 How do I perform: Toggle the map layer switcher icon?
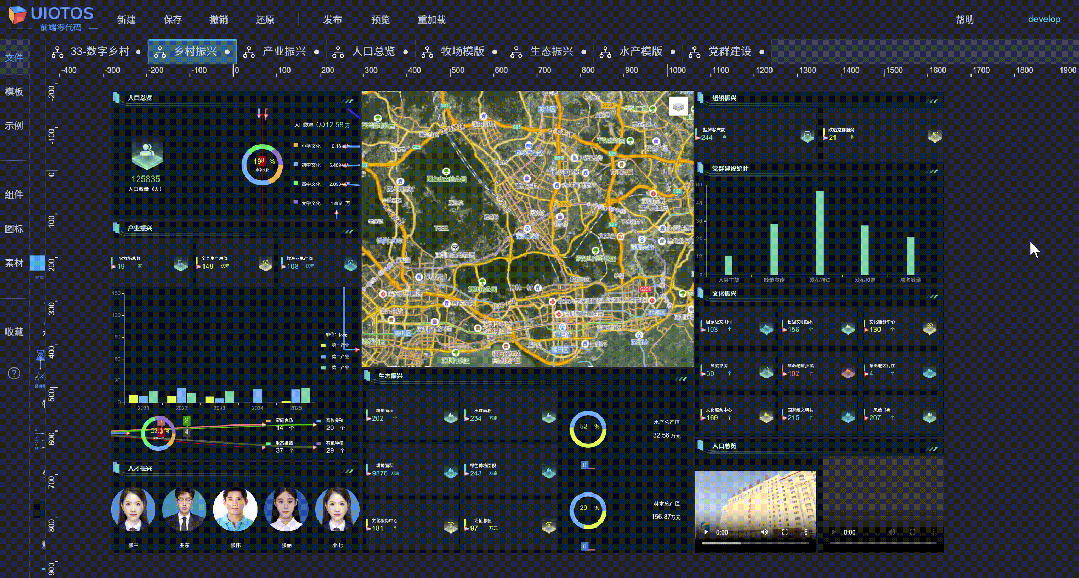click(x=679, y=107)
